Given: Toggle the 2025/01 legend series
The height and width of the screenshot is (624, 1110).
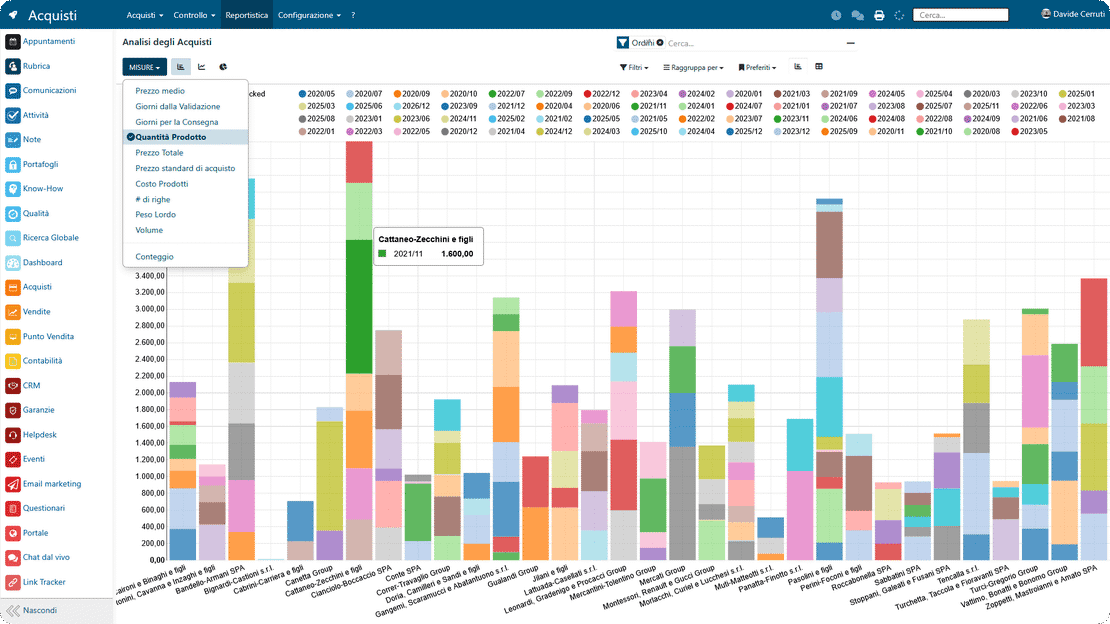Looking at the screenshot, I should (x=1077, y=93).
